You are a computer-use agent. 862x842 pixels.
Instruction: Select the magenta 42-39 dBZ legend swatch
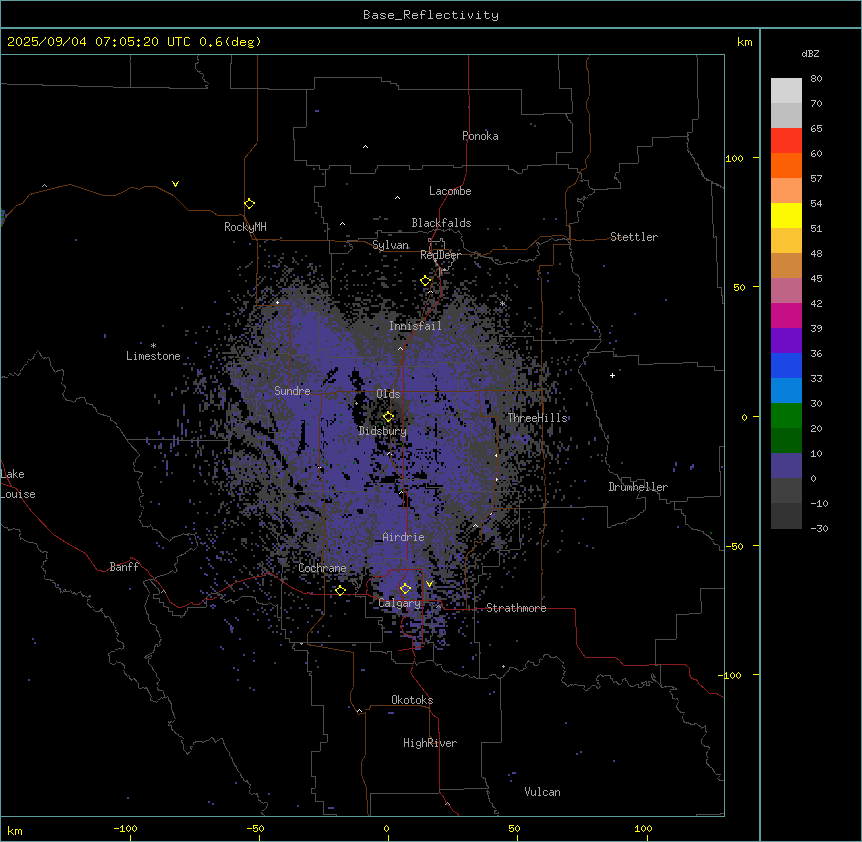click(786, 315)
